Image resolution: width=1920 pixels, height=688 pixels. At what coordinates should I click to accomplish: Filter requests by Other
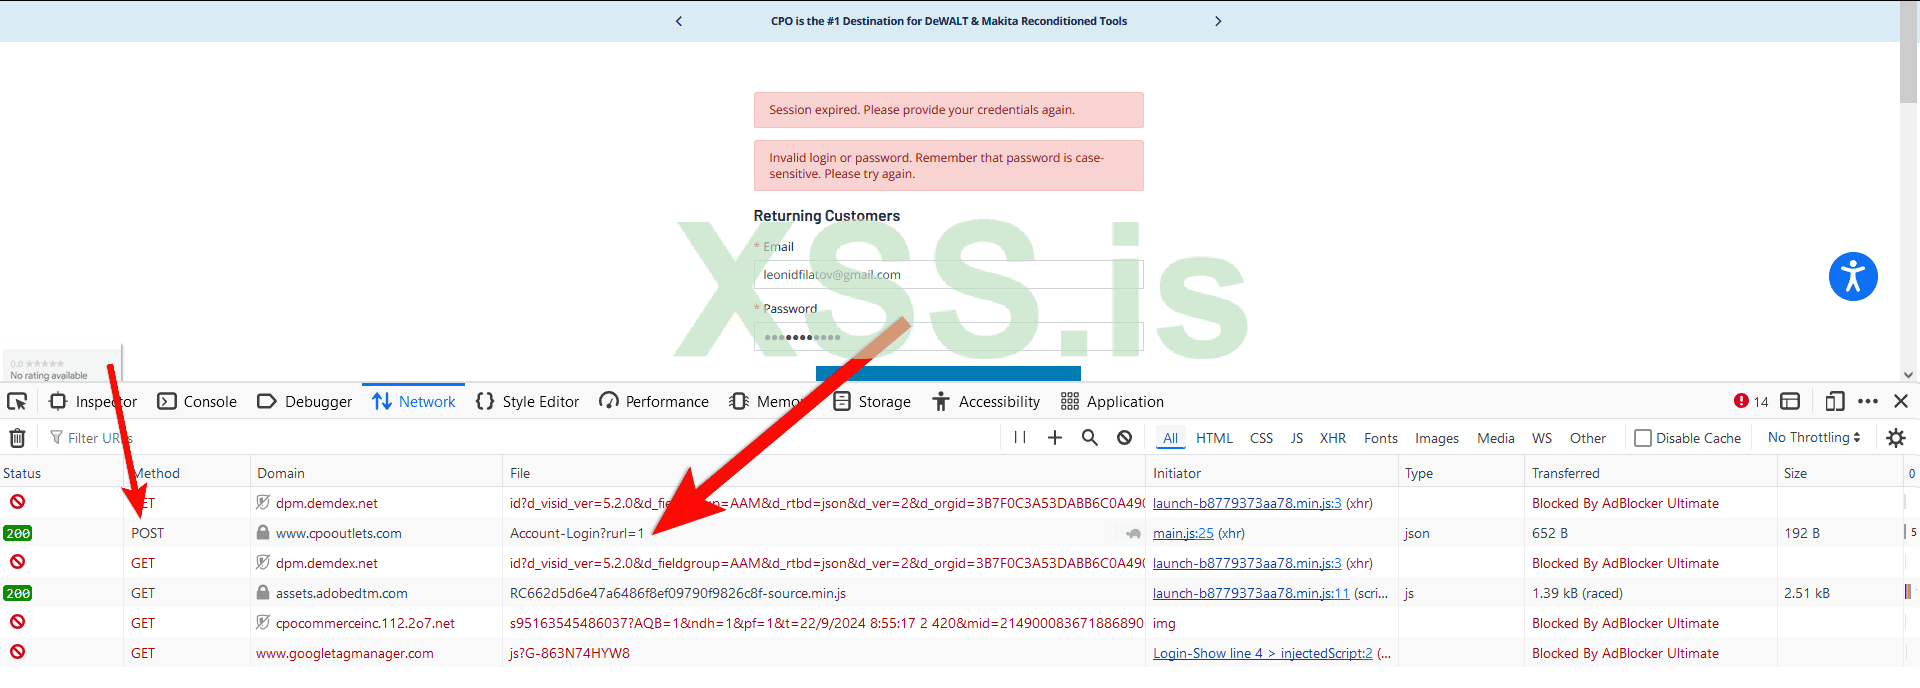click(x=1587, y=438)
